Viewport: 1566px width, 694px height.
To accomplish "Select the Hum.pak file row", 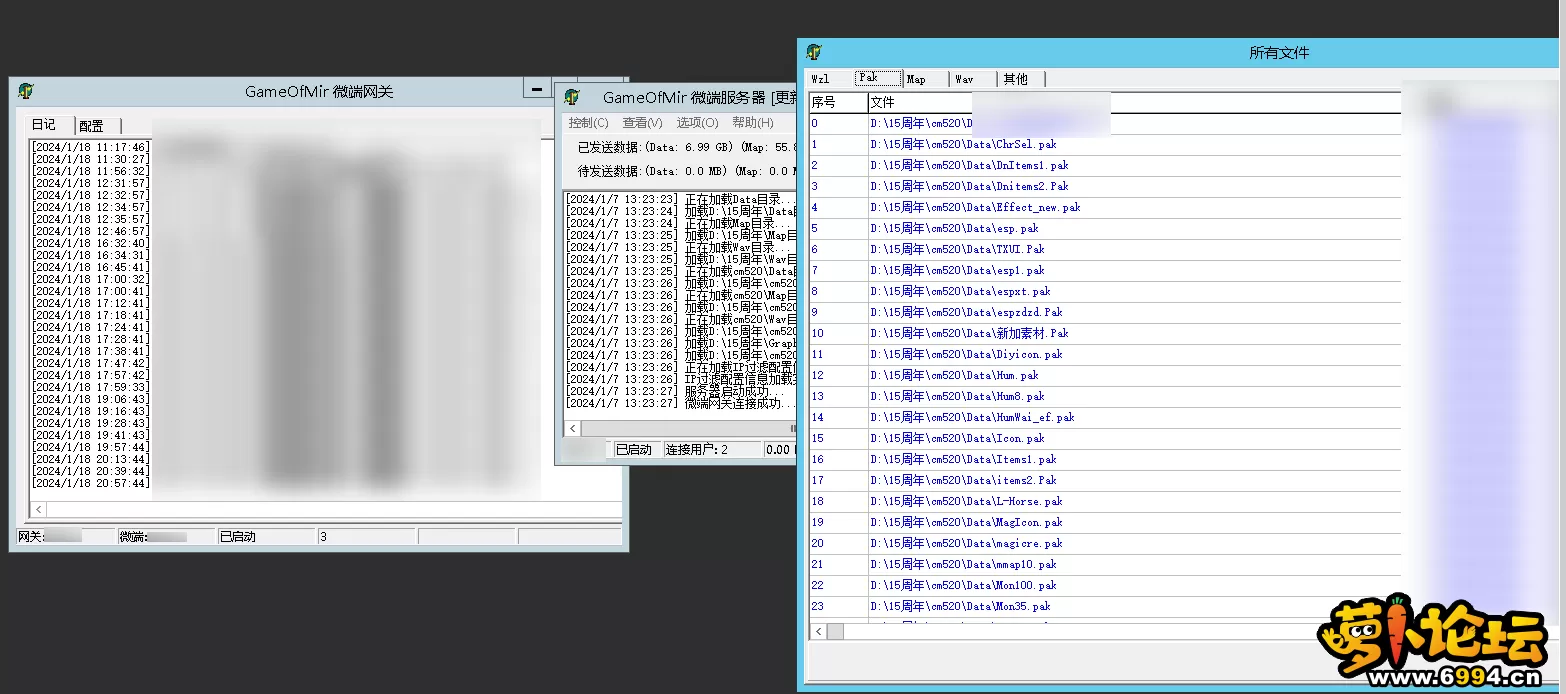I will click(x=1105, y=376).
